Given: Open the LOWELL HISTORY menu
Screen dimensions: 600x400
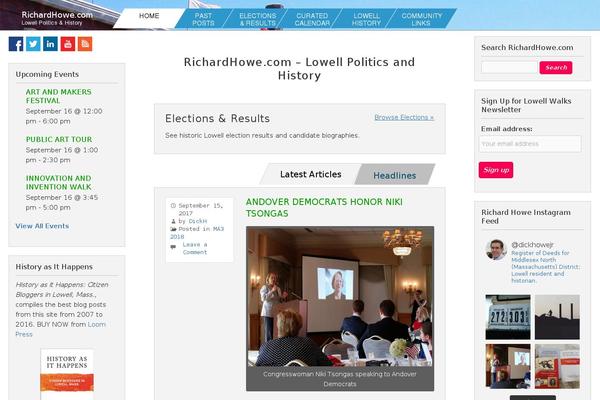Looking at the screenshot, I should coord(366,19).
